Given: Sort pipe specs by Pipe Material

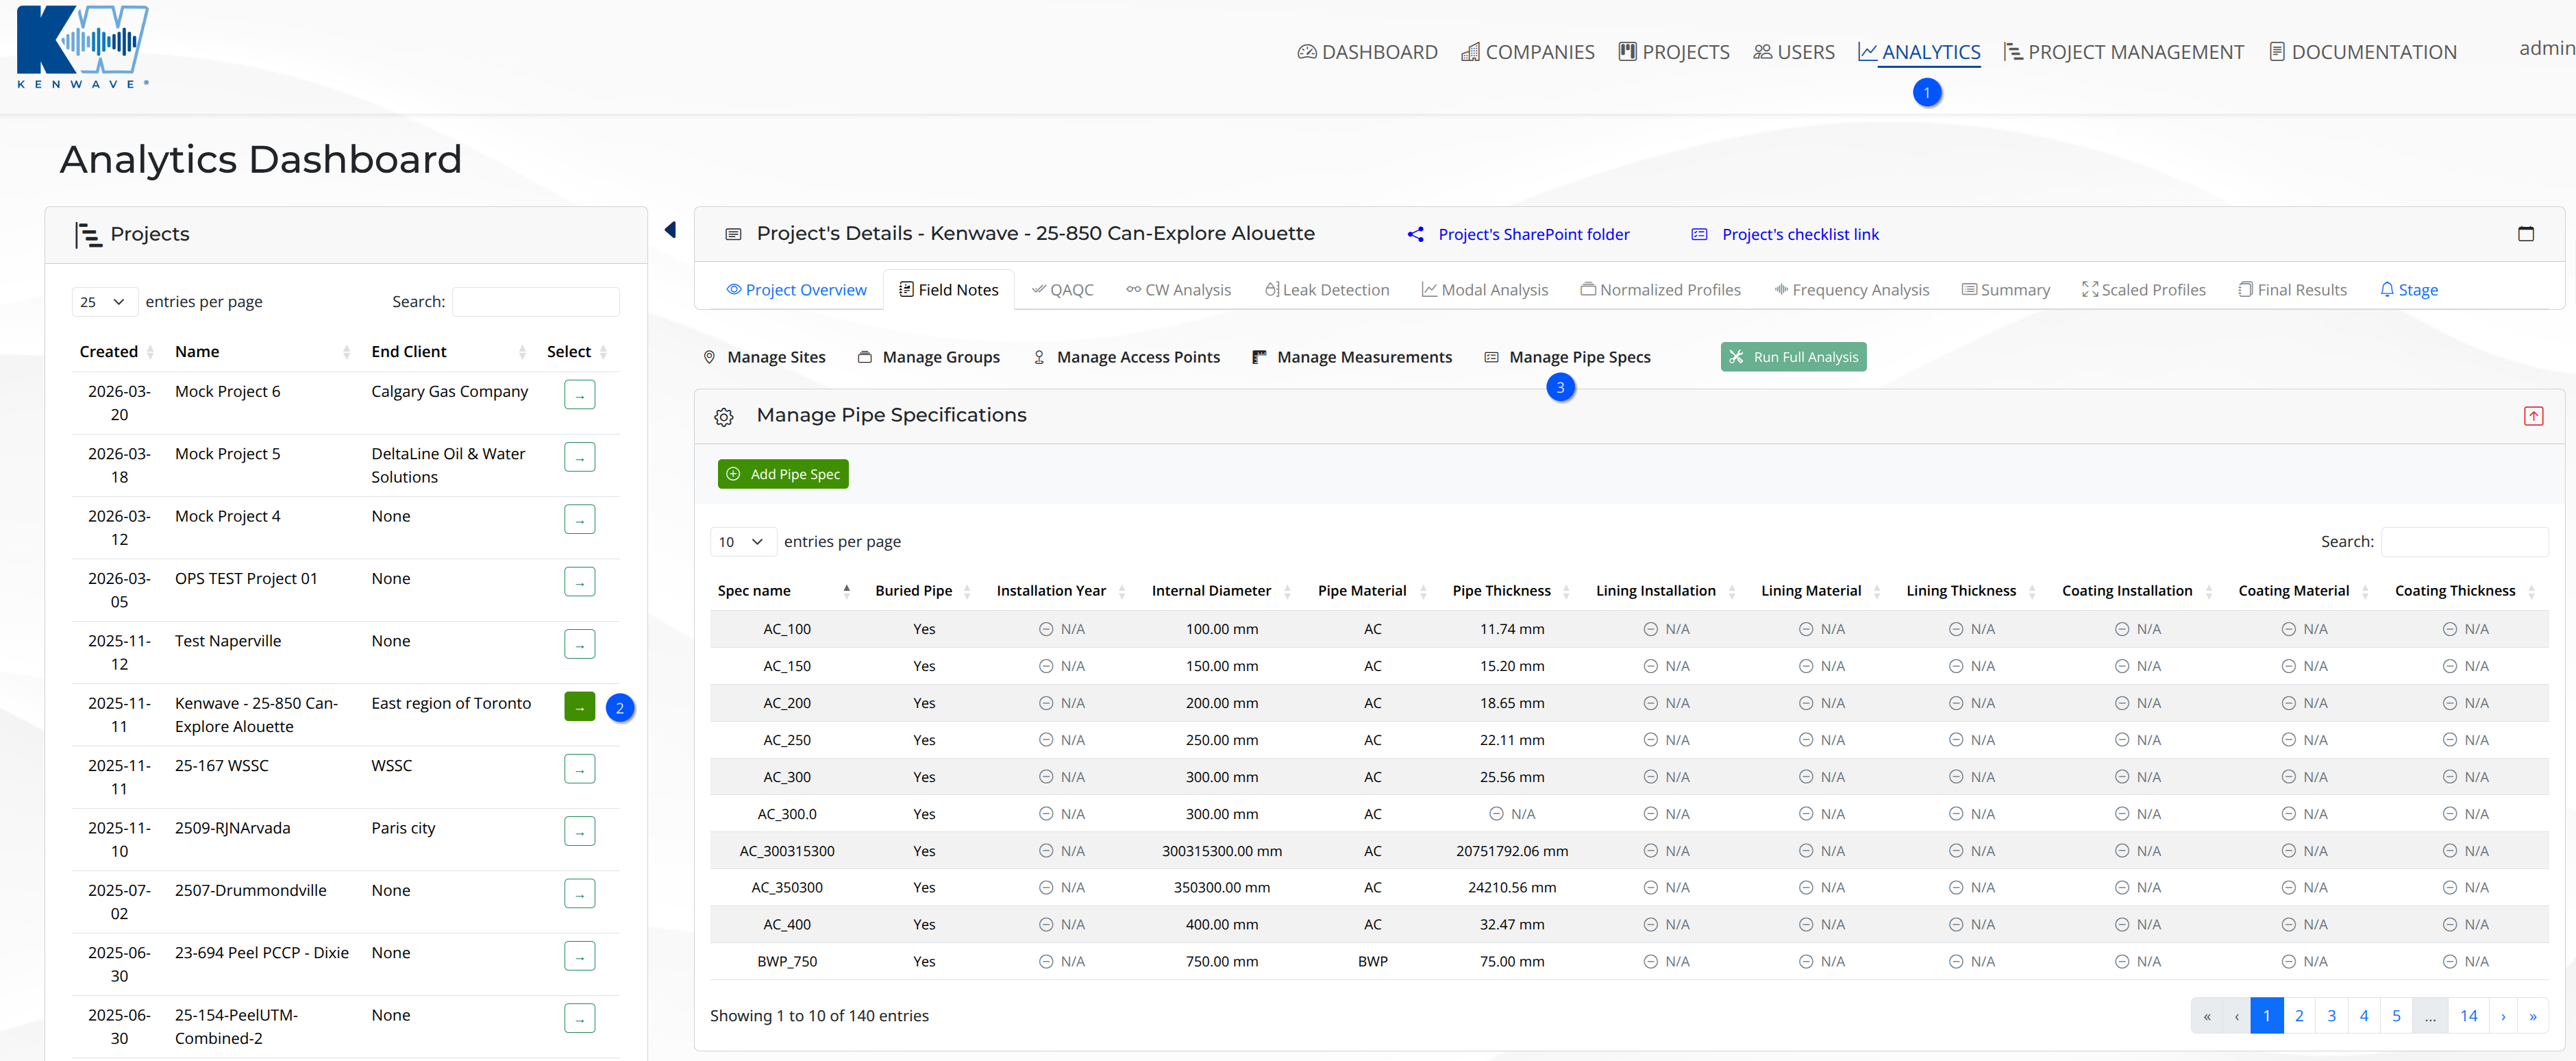Looking at the screenshot, I should tap(1372, 591).
